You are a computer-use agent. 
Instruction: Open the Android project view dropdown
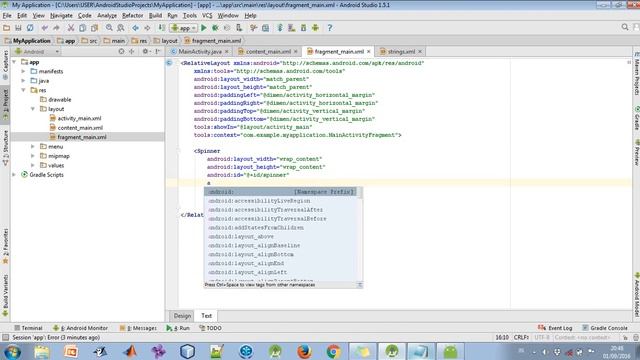tap(37, 51)
